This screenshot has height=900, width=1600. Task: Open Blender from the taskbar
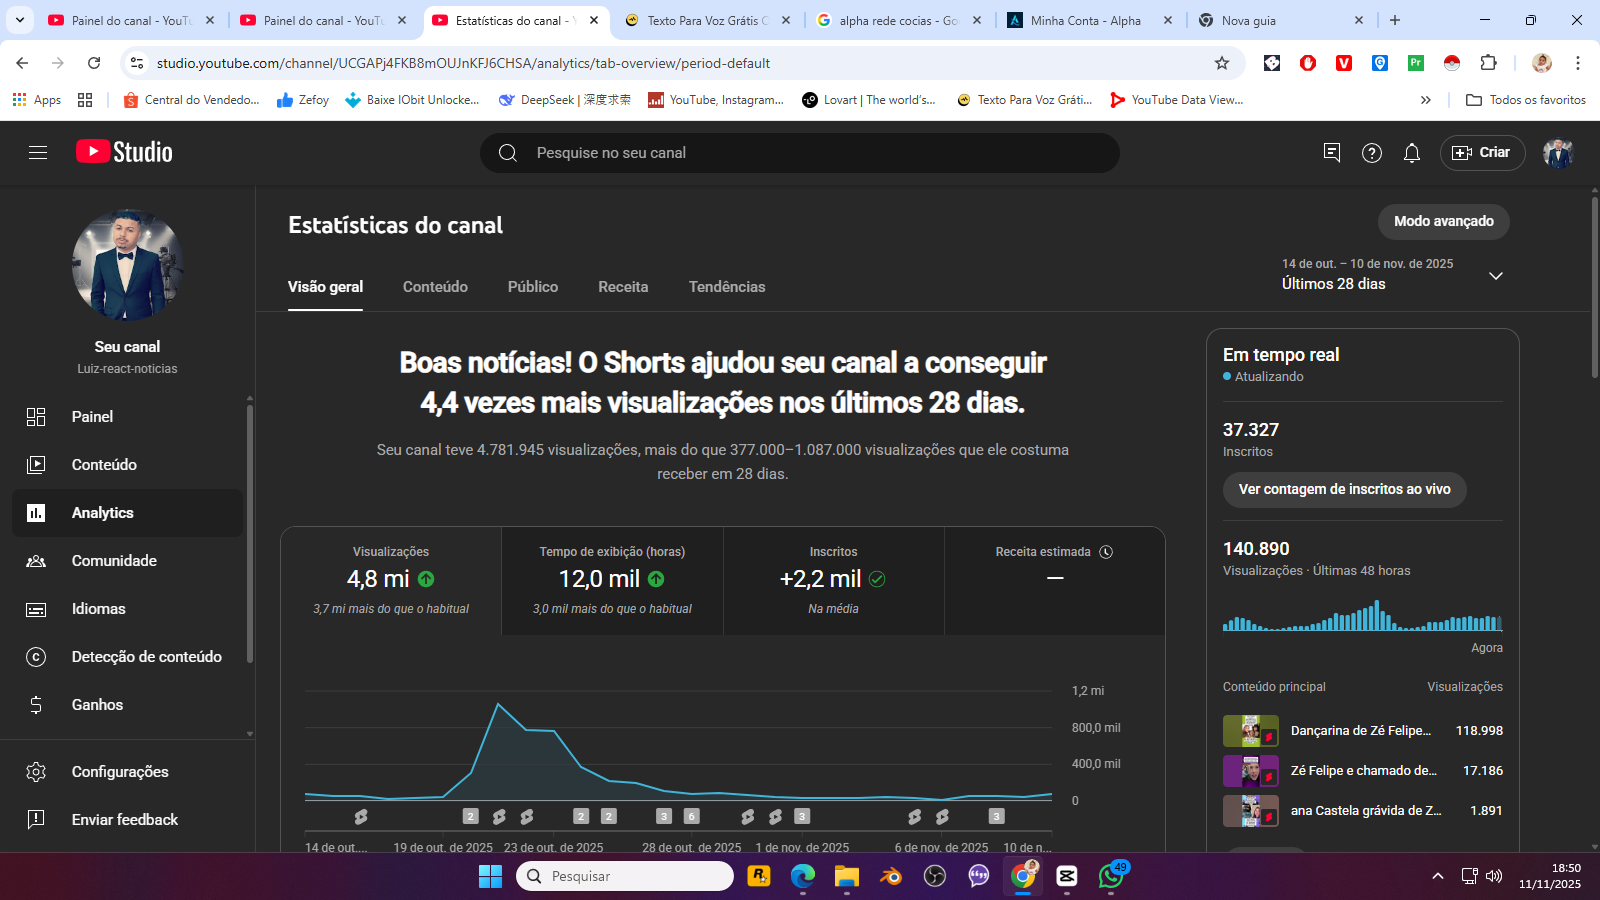[891, 876]
